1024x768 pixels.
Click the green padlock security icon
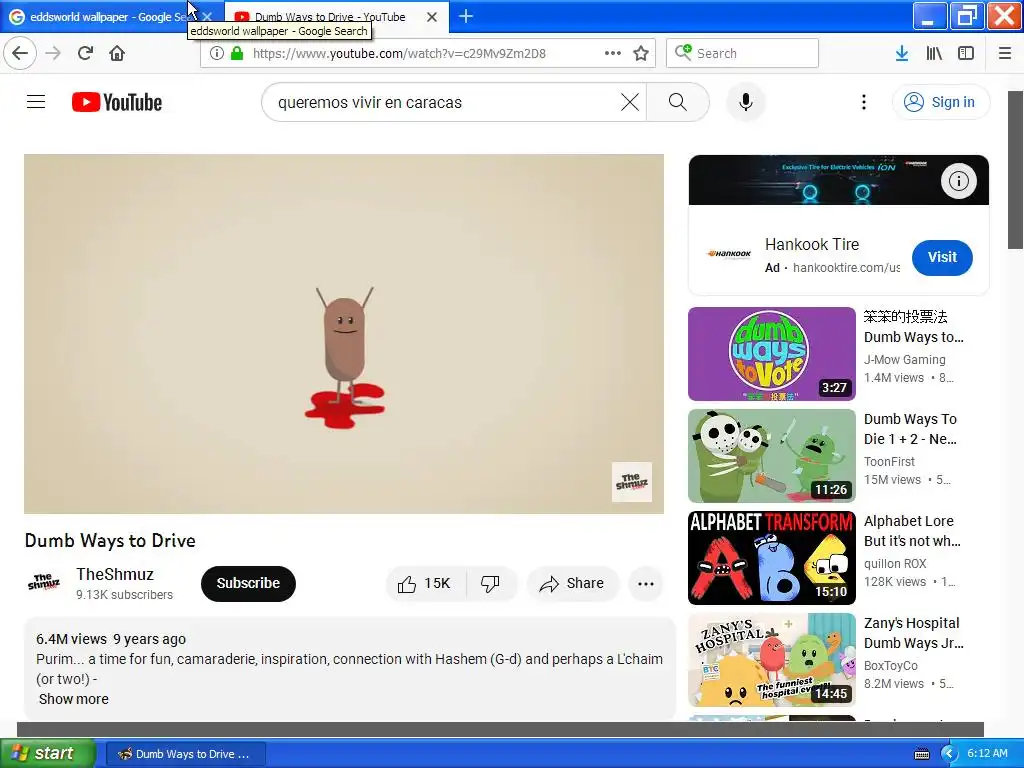click(237, 53)
